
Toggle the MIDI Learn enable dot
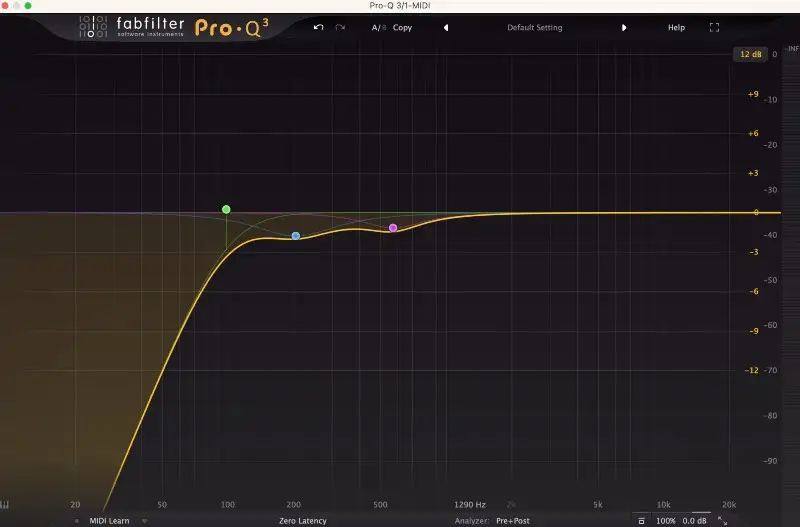click(77, 521)
